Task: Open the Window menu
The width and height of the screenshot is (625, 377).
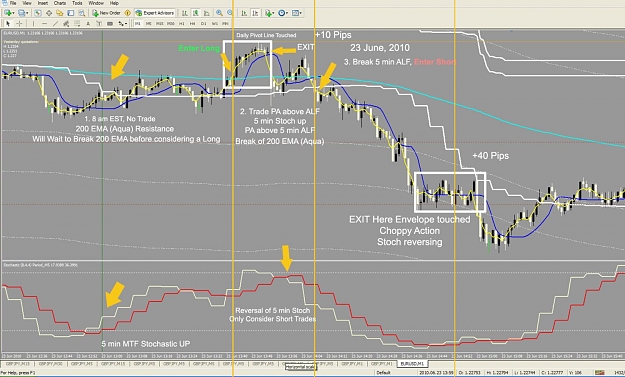Action: (x=96, y=3)
